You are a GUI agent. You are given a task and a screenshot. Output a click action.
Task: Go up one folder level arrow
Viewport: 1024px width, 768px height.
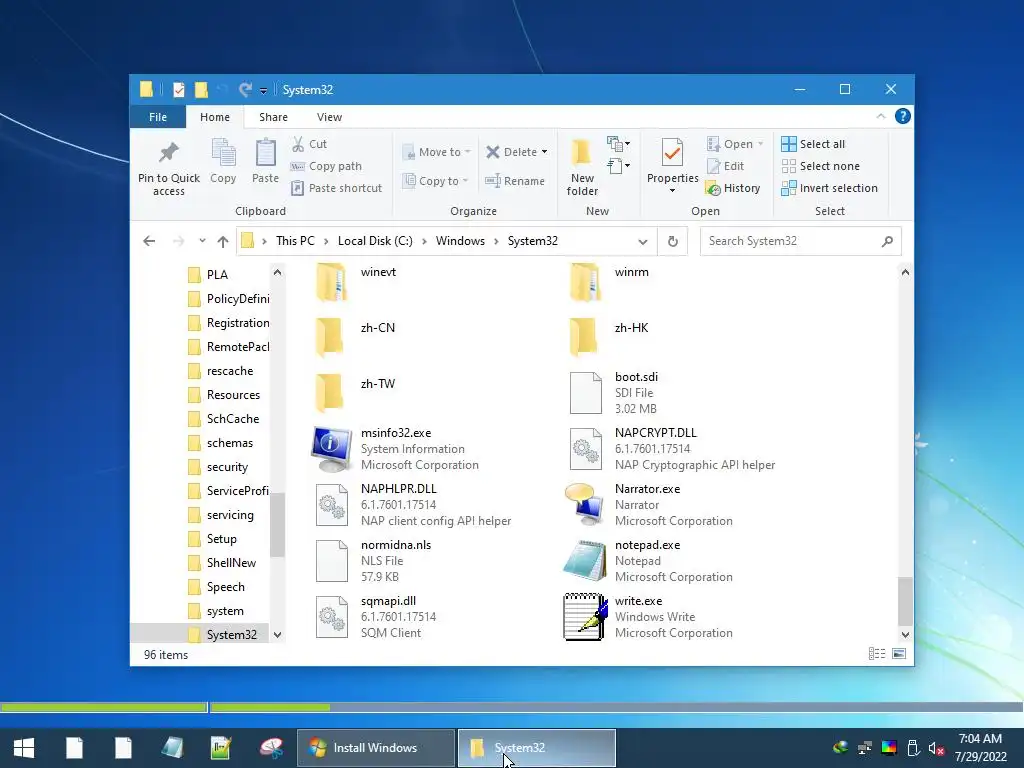point(223,241)
